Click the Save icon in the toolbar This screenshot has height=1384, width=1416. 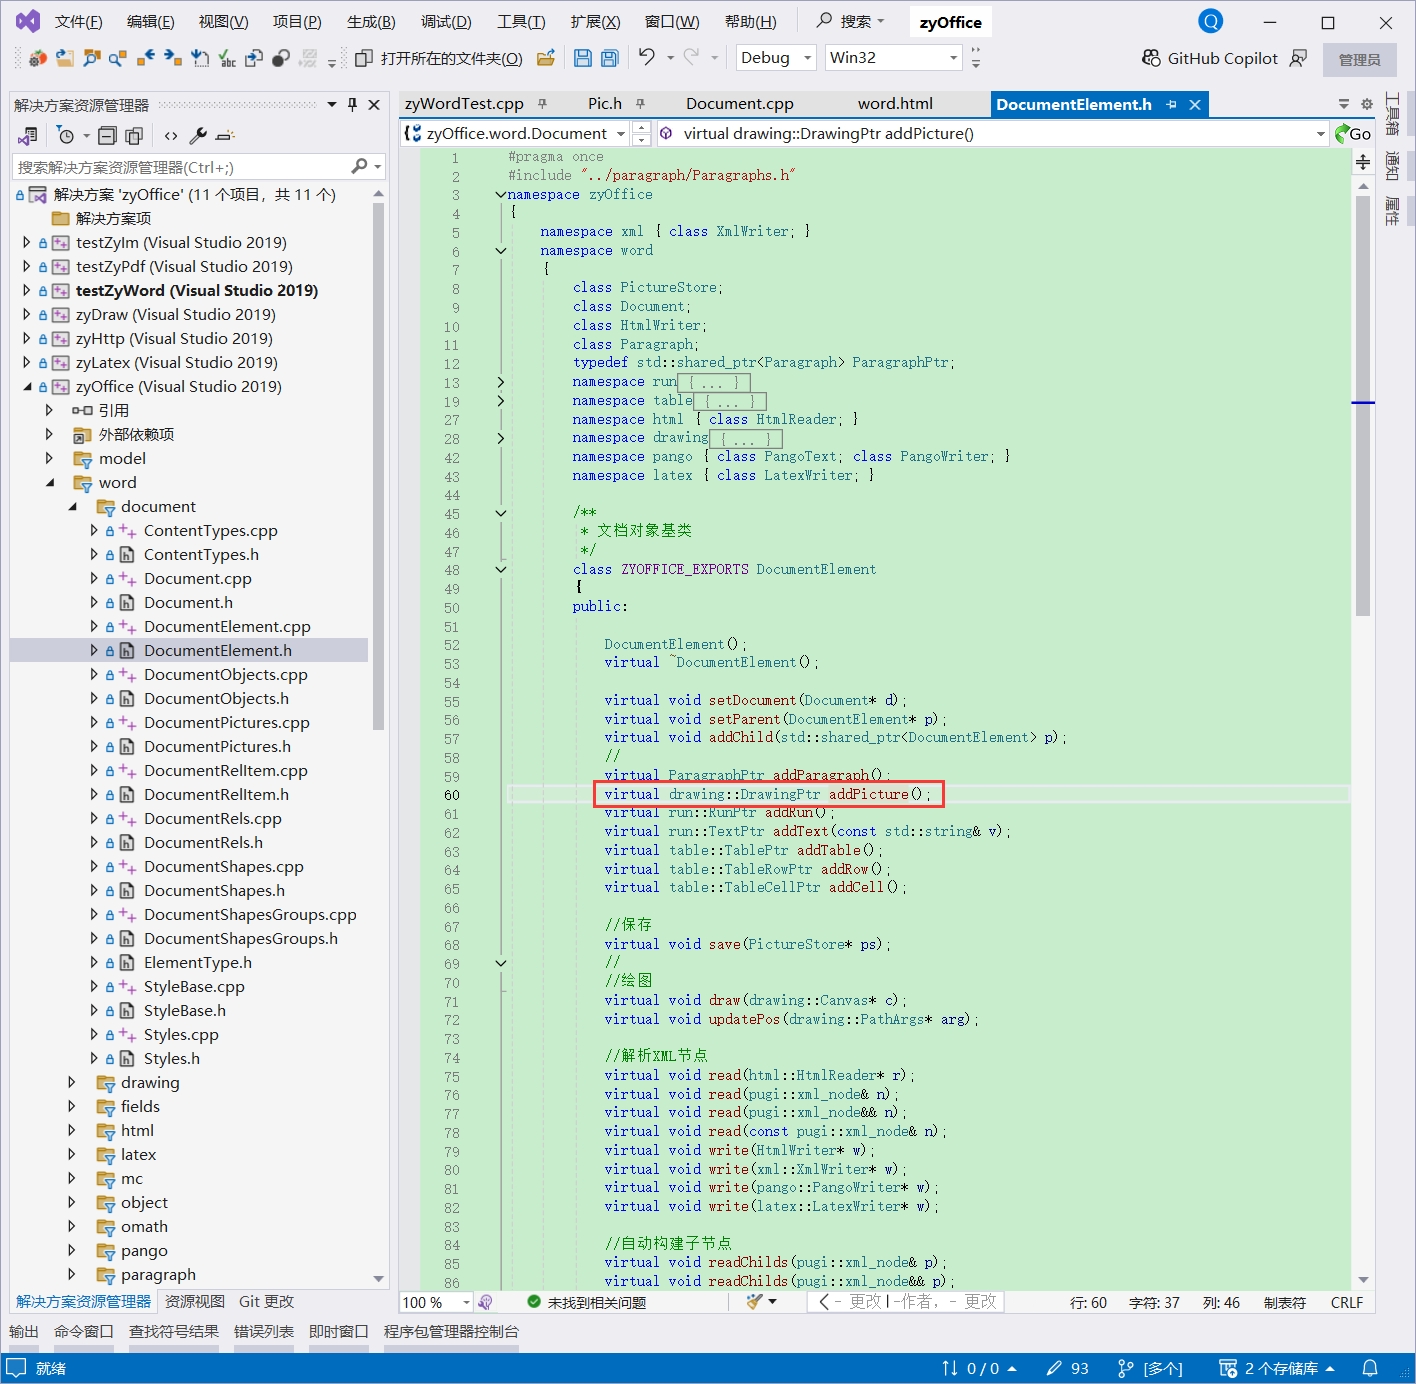point(583,58)
